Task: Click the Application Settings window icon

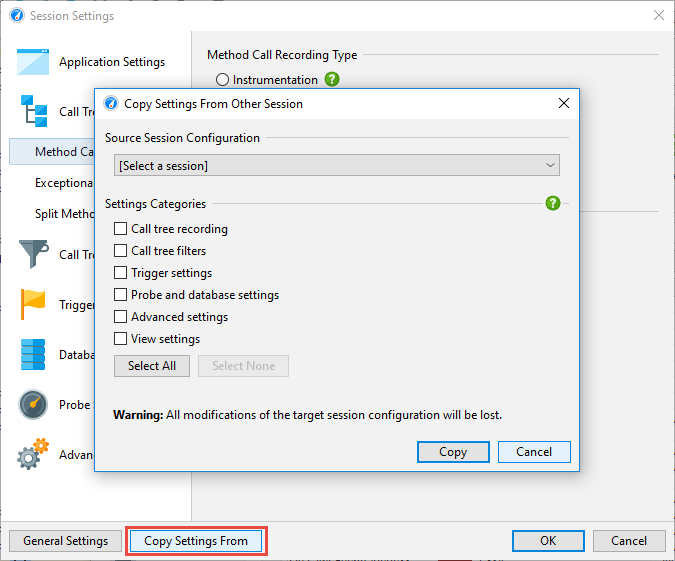Action: click(33, 62)
